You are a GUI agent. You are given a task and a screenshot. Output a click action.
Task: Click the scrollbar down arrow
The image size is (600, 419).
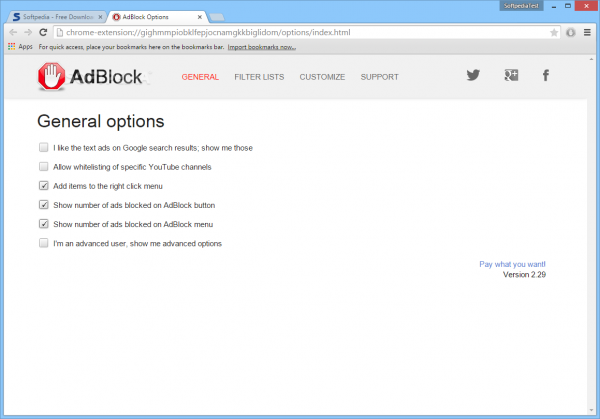tap(591, 410)
